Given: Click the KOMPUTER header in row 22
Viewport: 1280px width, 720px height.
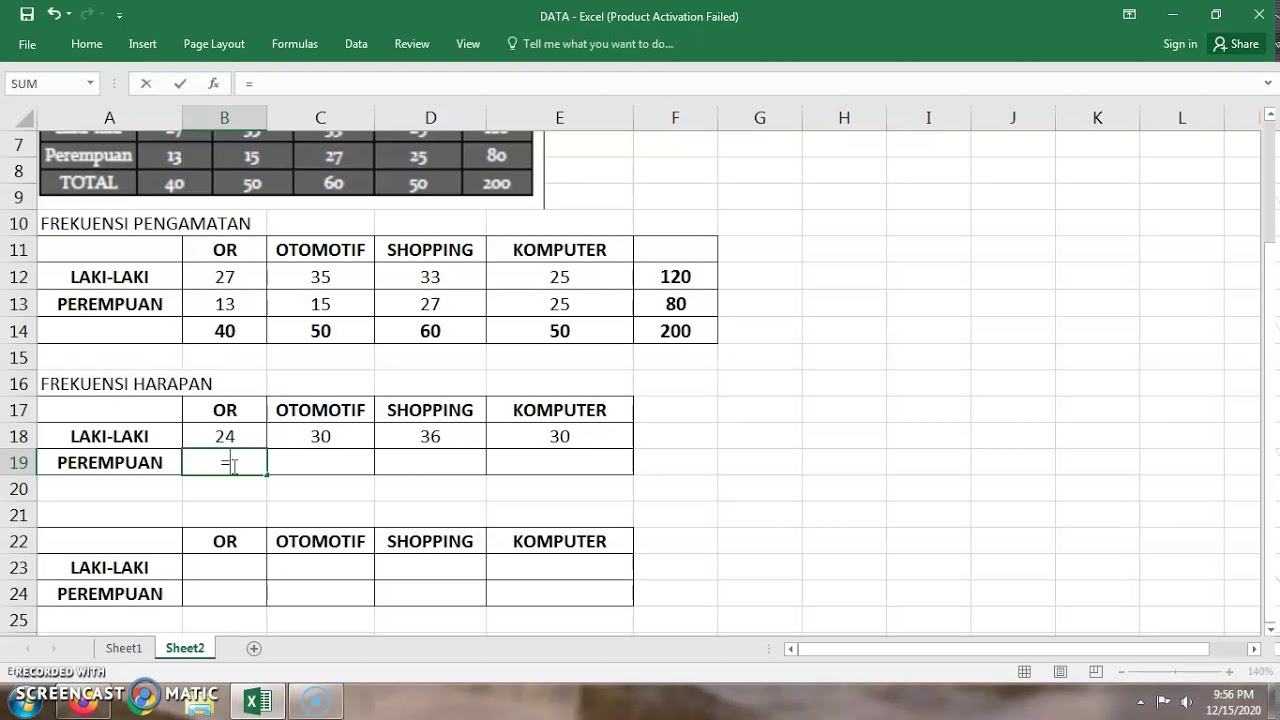Looking at the screenshot, I should coord(559,541).
